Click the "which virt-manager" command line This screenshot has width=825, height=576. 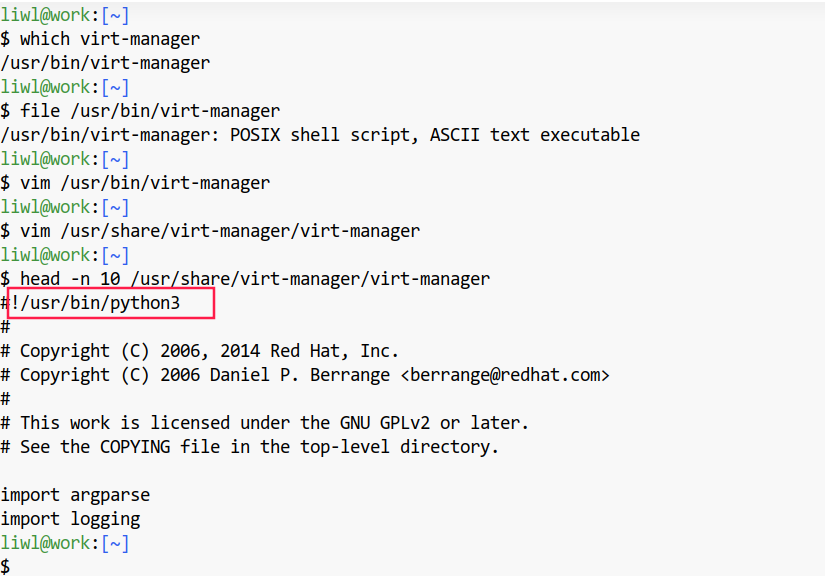pyautogui.click(x=109, y=39)
